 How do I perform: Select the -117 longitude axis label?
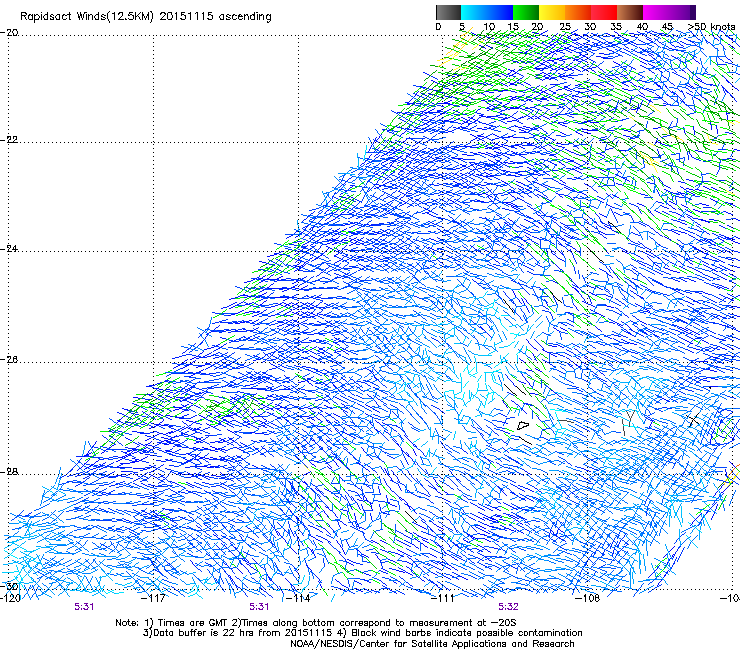point(154,598)
